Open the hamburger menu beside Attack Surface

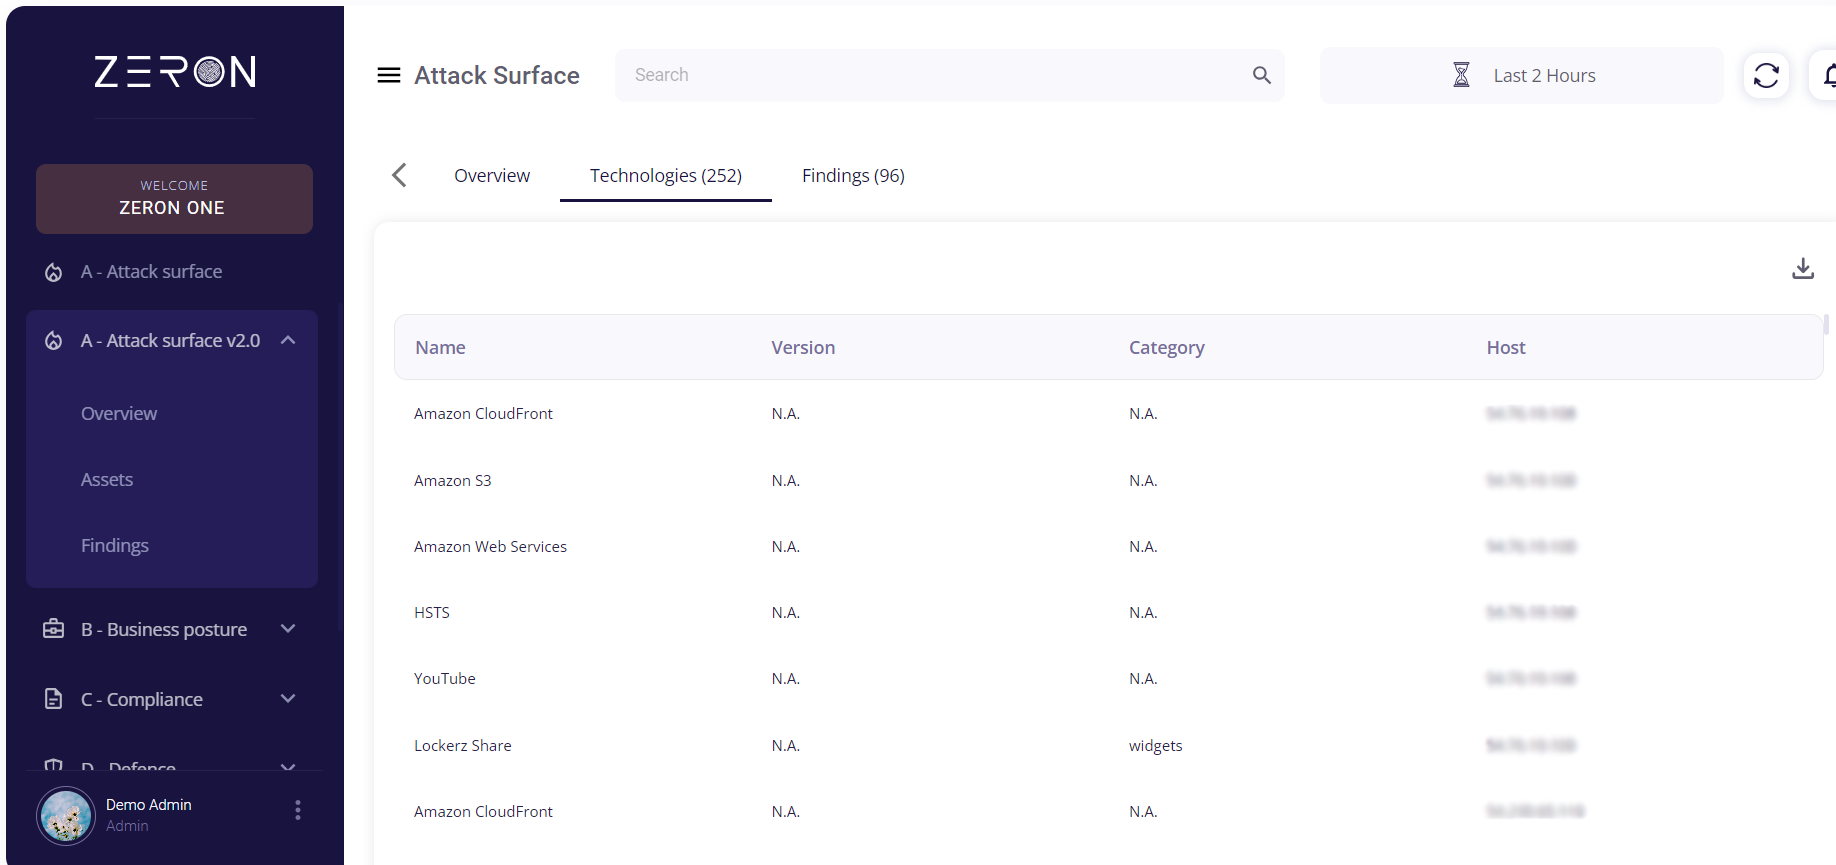[389, 75]
